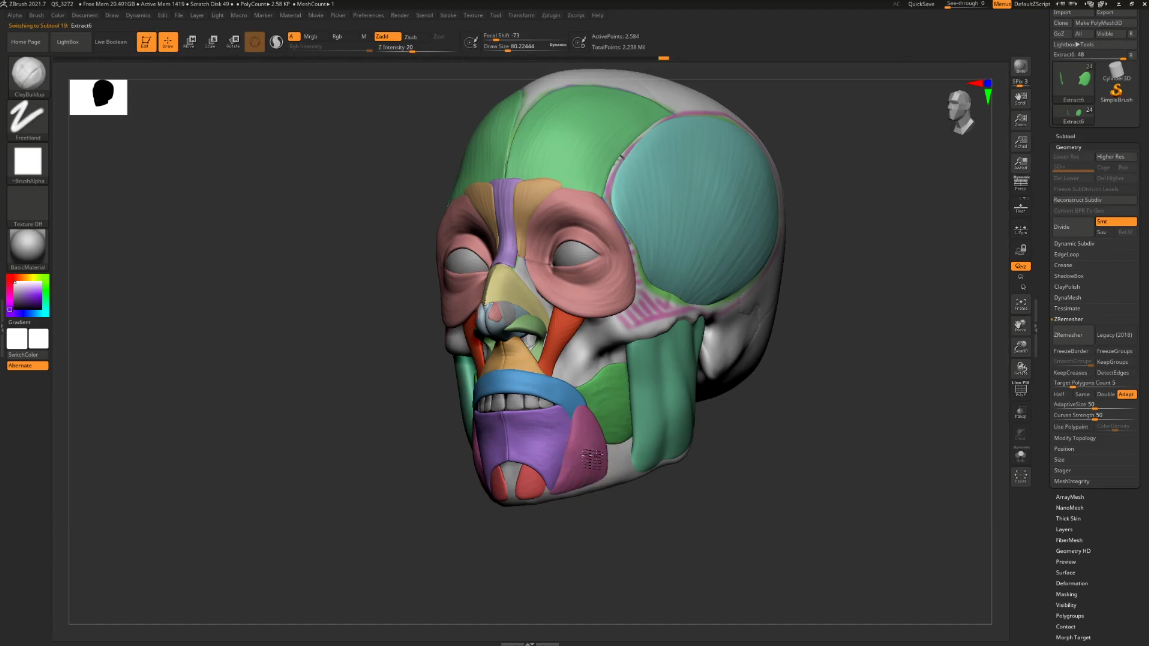Switch to the Scale transform tool
Viewport: 1149px width, 646px height.
coord(211,42)
